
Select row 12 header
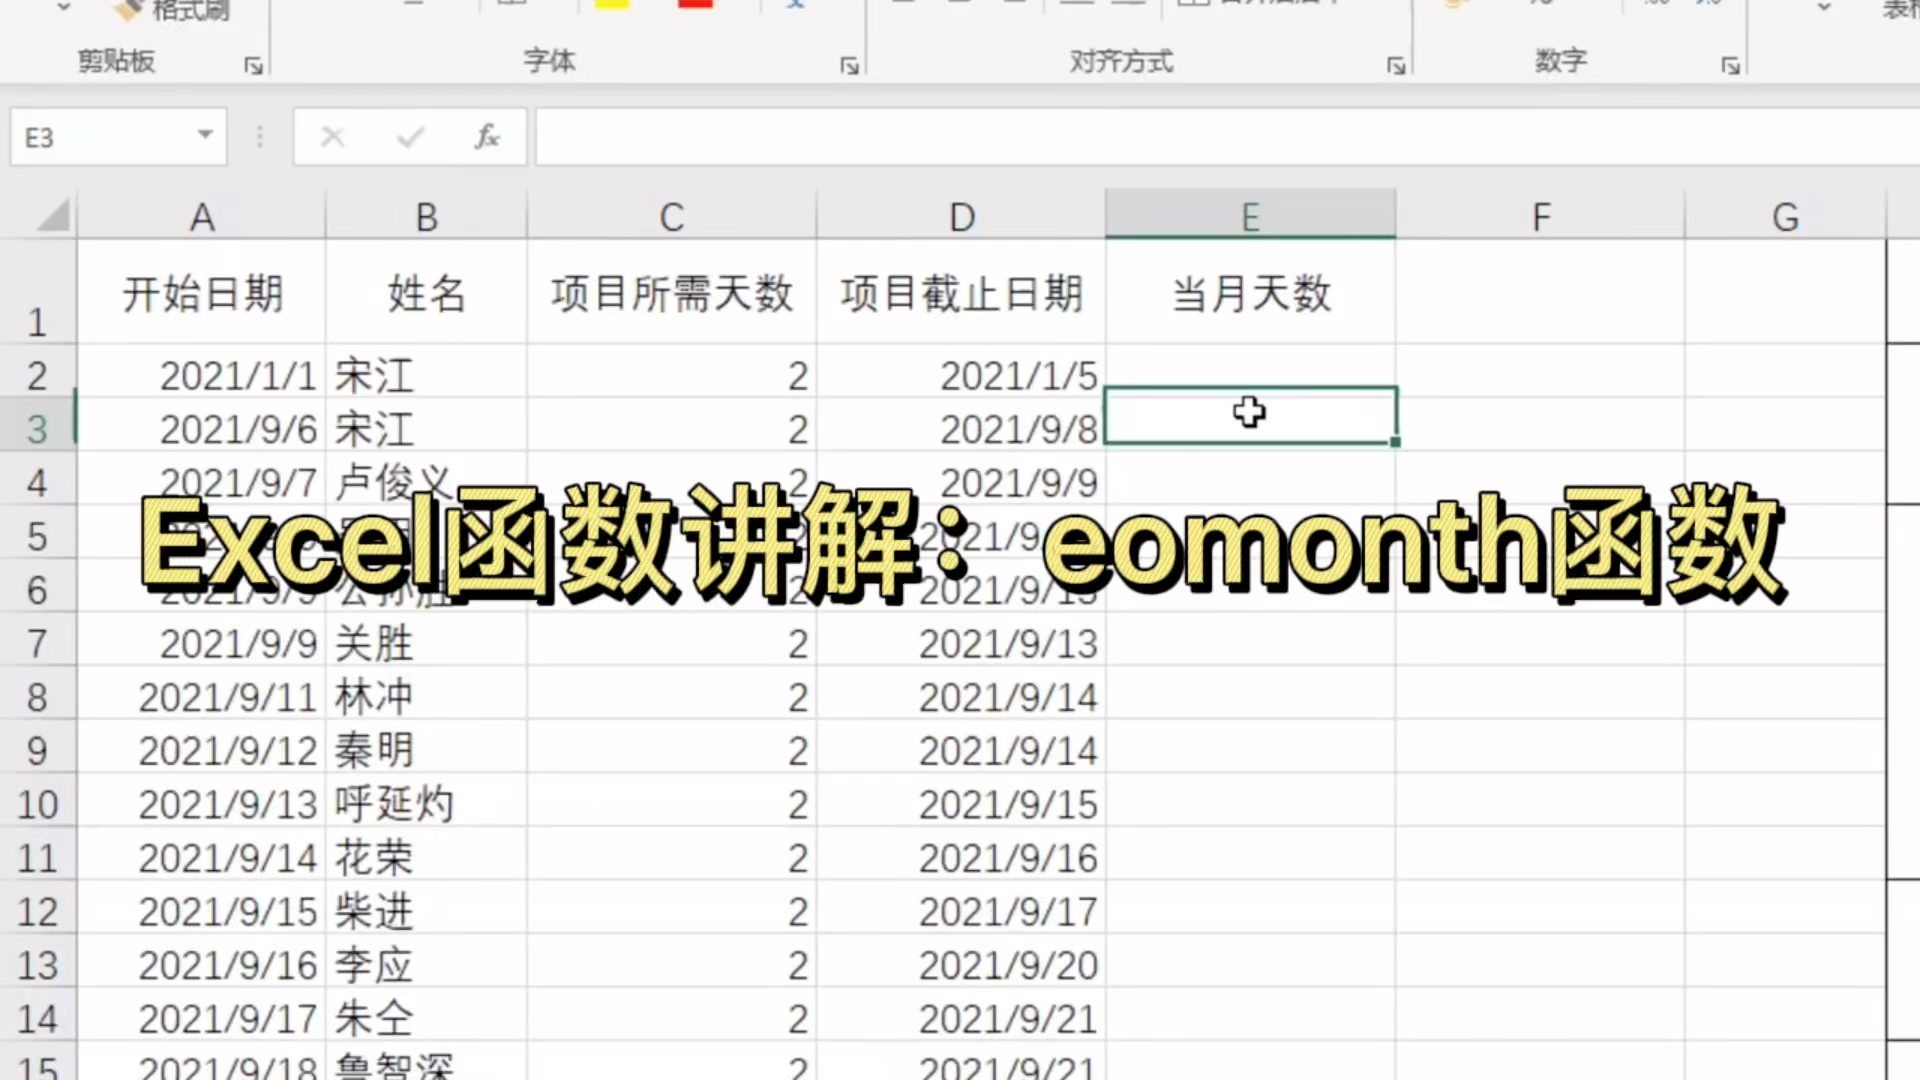37,911
